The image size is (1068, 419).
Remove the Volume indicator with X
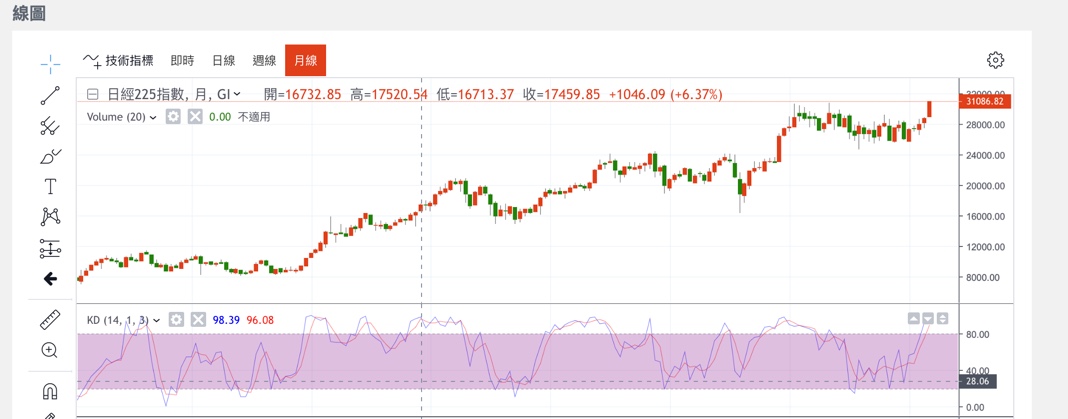click(x=195, y=117)
